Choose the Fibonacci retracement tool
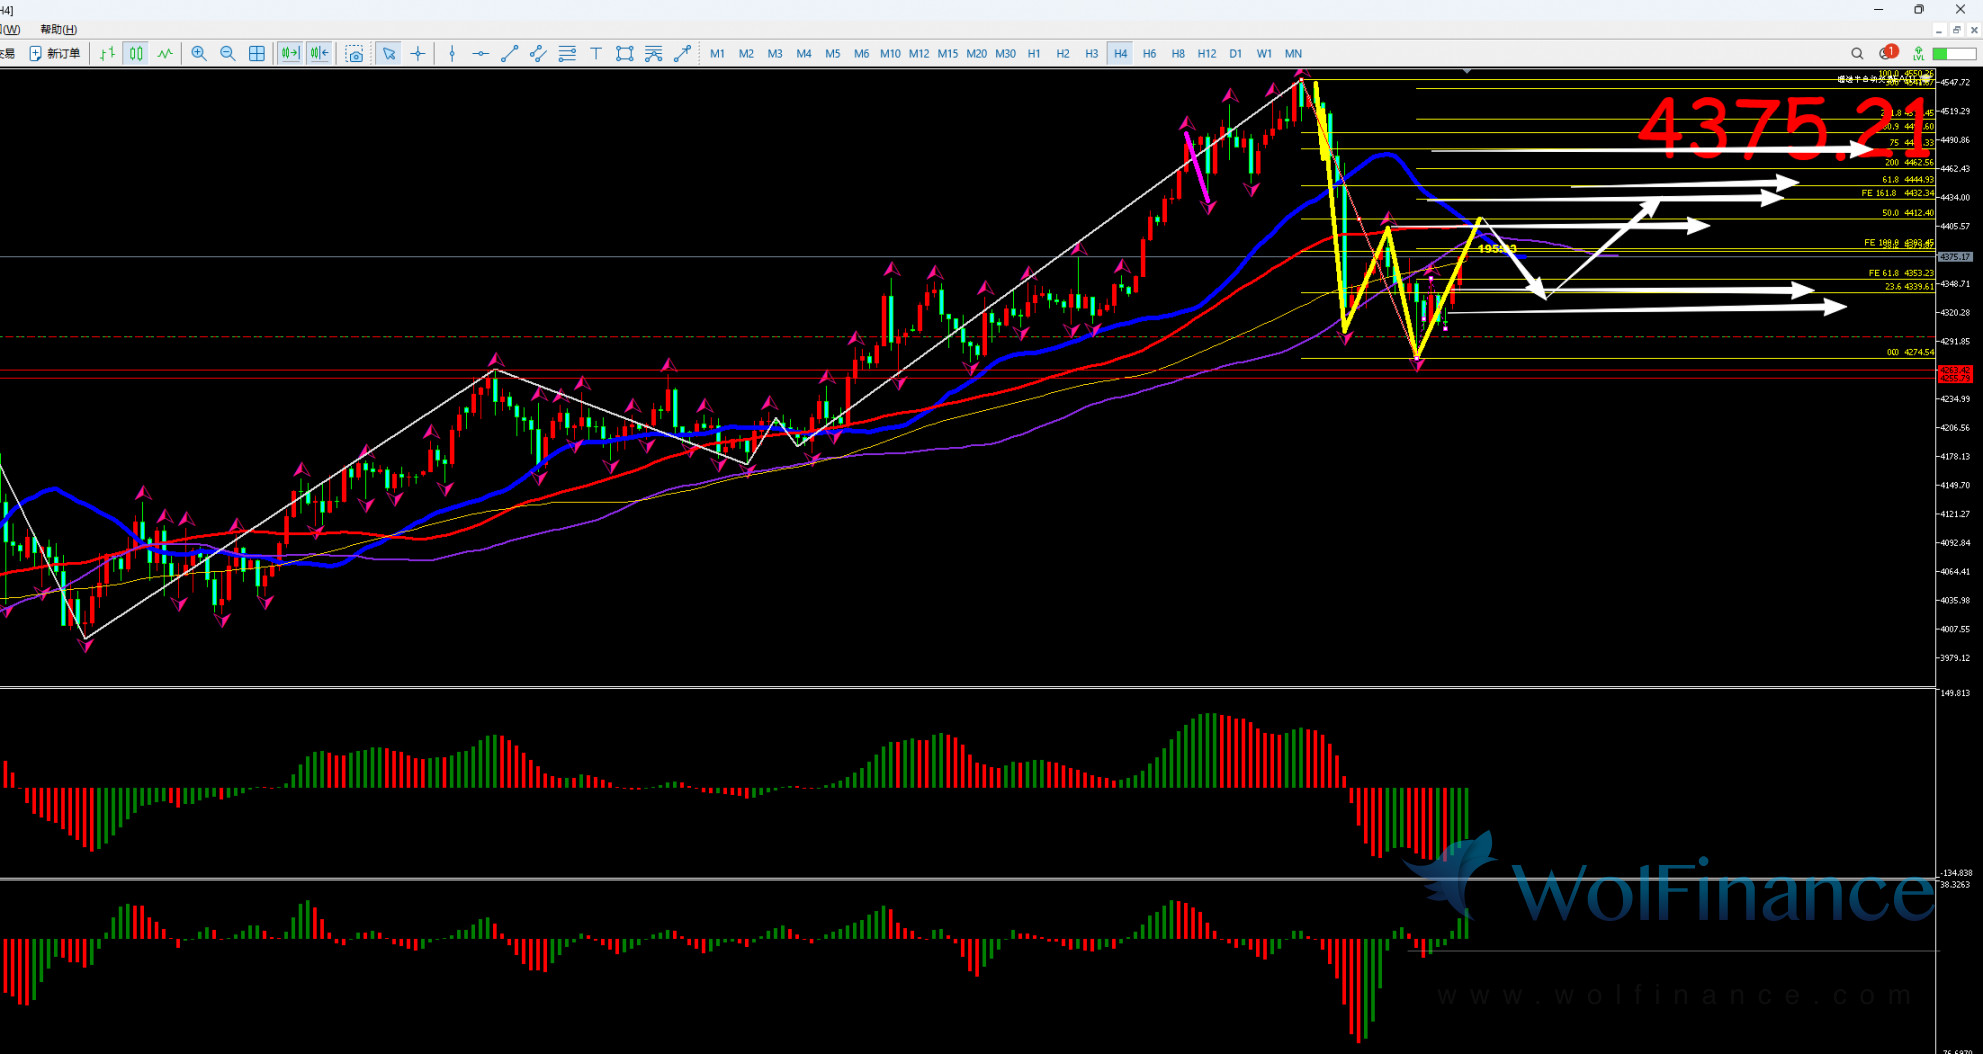The width and height of the screenshot is (1983, 1054). pos(653,54)
